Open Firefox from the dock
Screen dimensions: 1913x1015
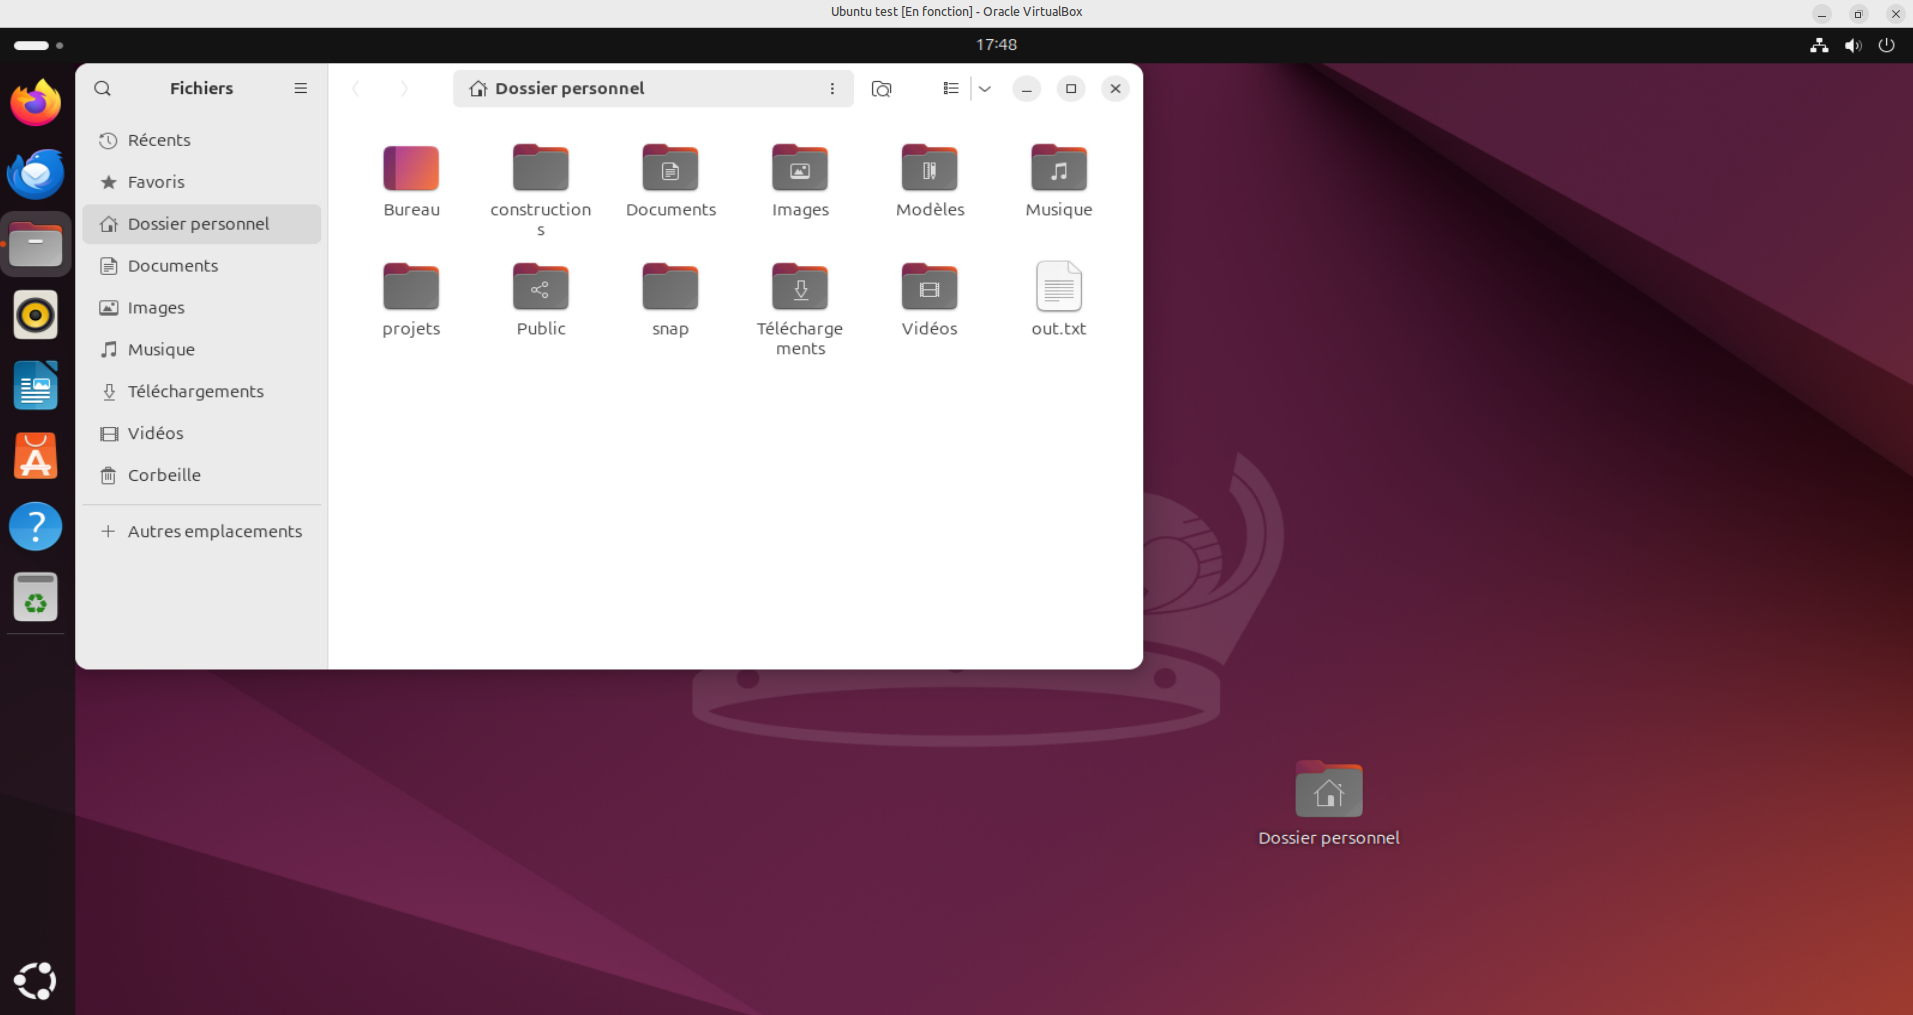[35, 102]
